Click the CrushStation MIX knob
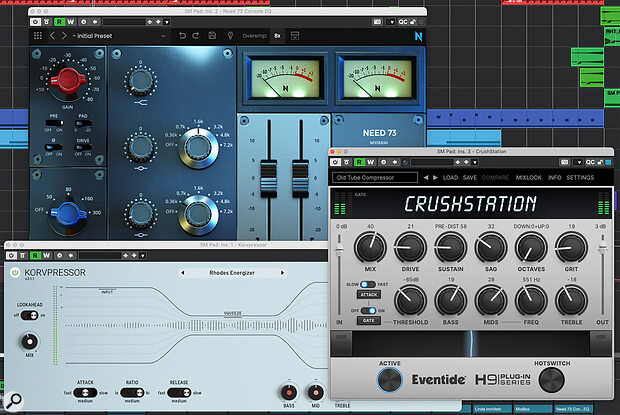This screenshot has height=415, width=620. [x=370, y=247]
